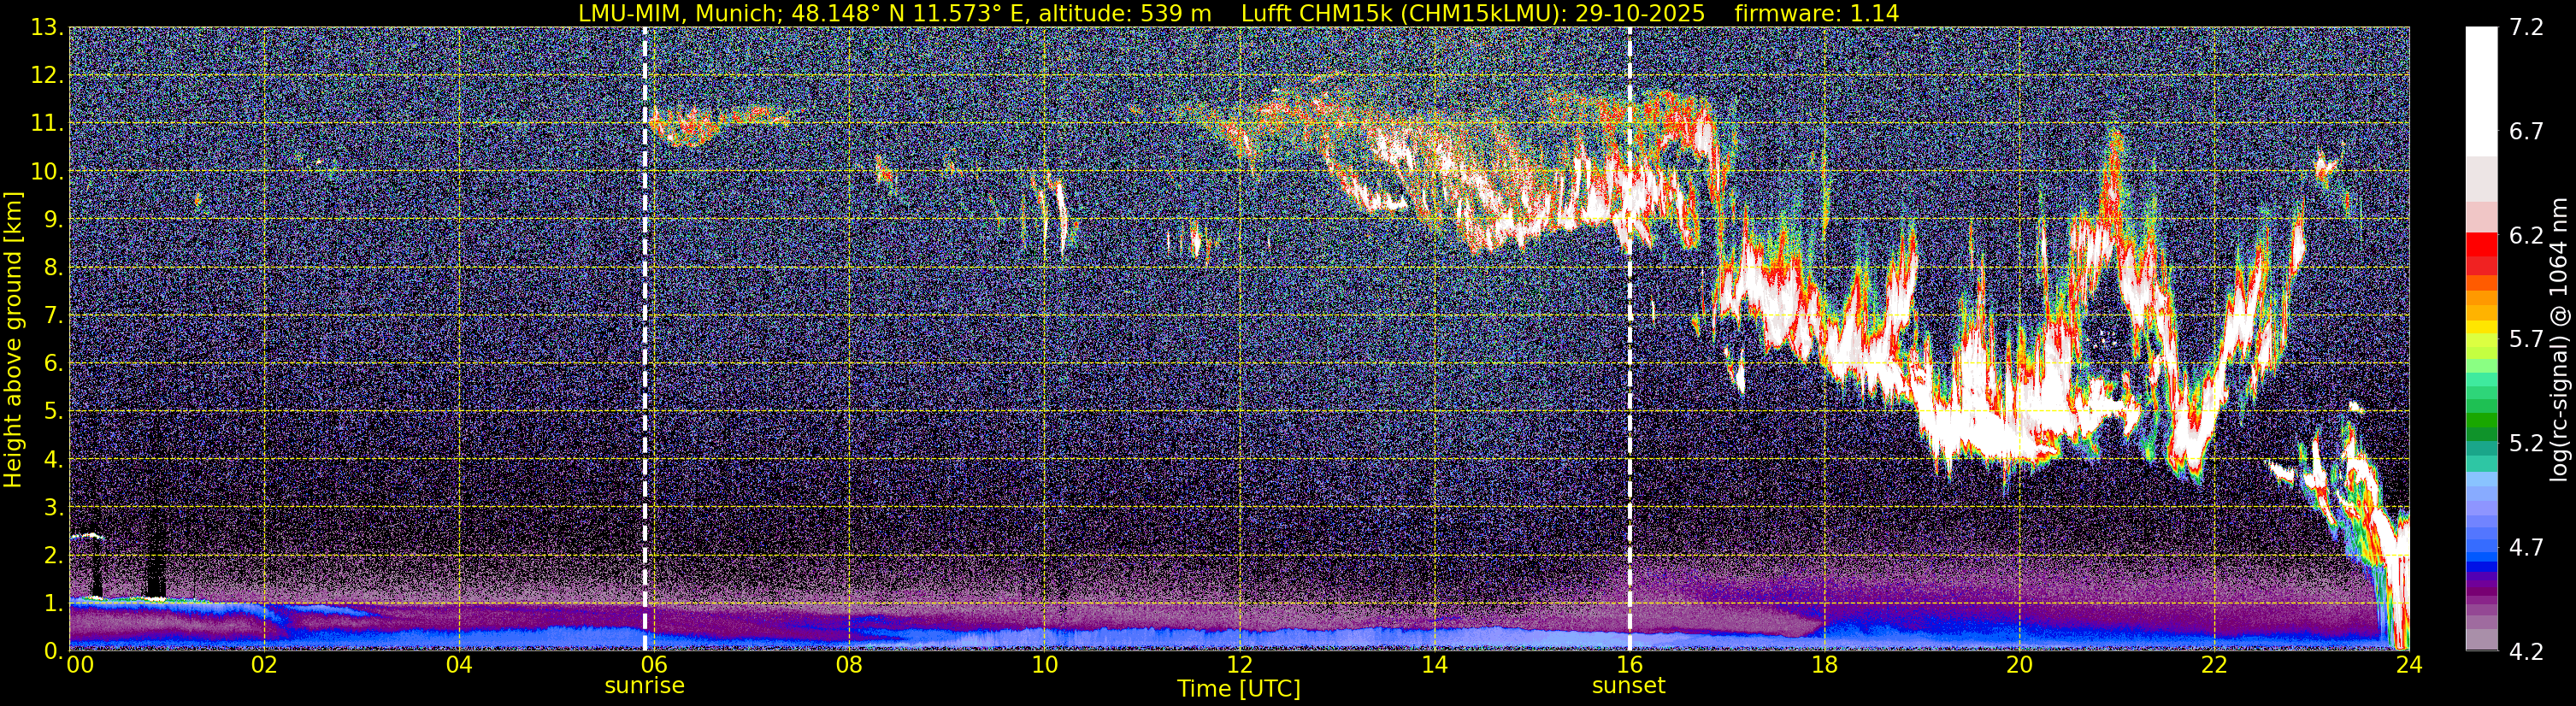
Task: Click the '20' time tick label
Action: tap(2019, 665)
